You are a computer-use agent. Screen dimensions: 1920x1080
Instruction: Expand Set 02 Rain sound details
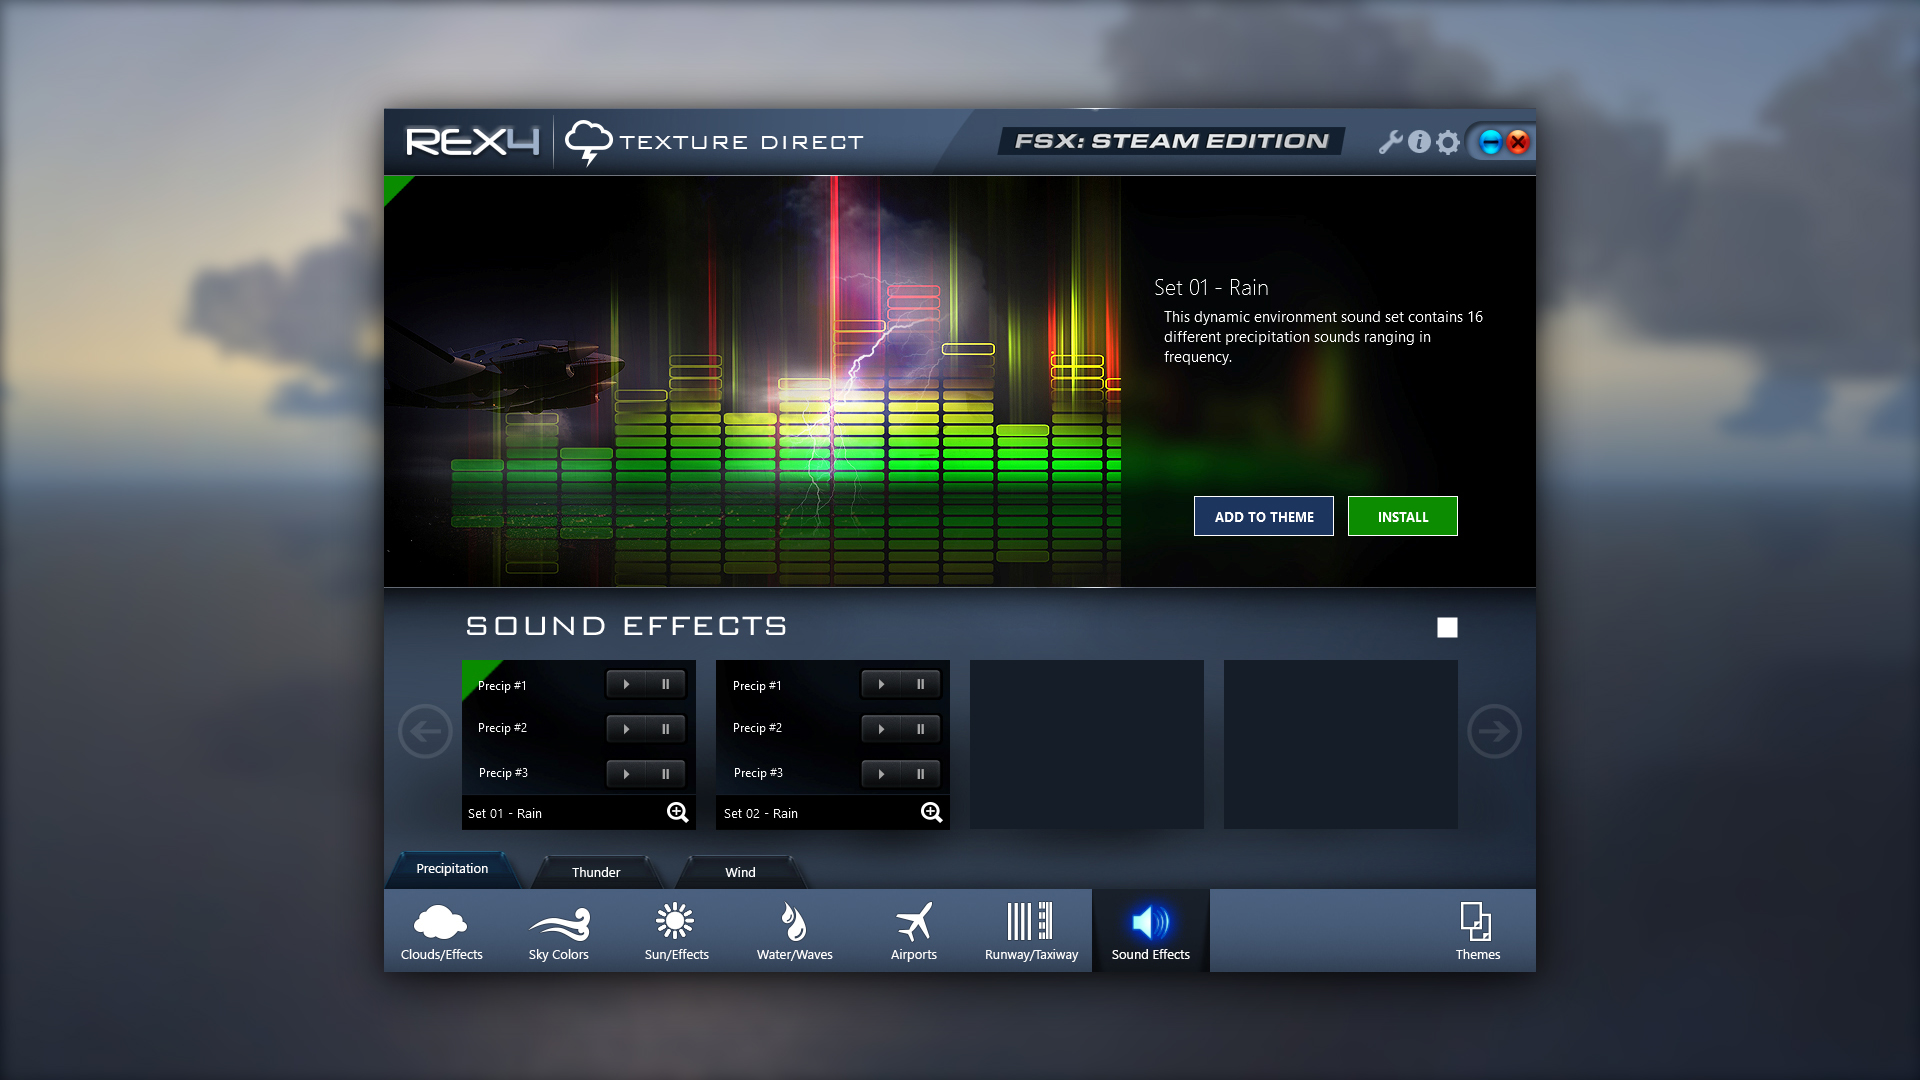tap(931, 811)
